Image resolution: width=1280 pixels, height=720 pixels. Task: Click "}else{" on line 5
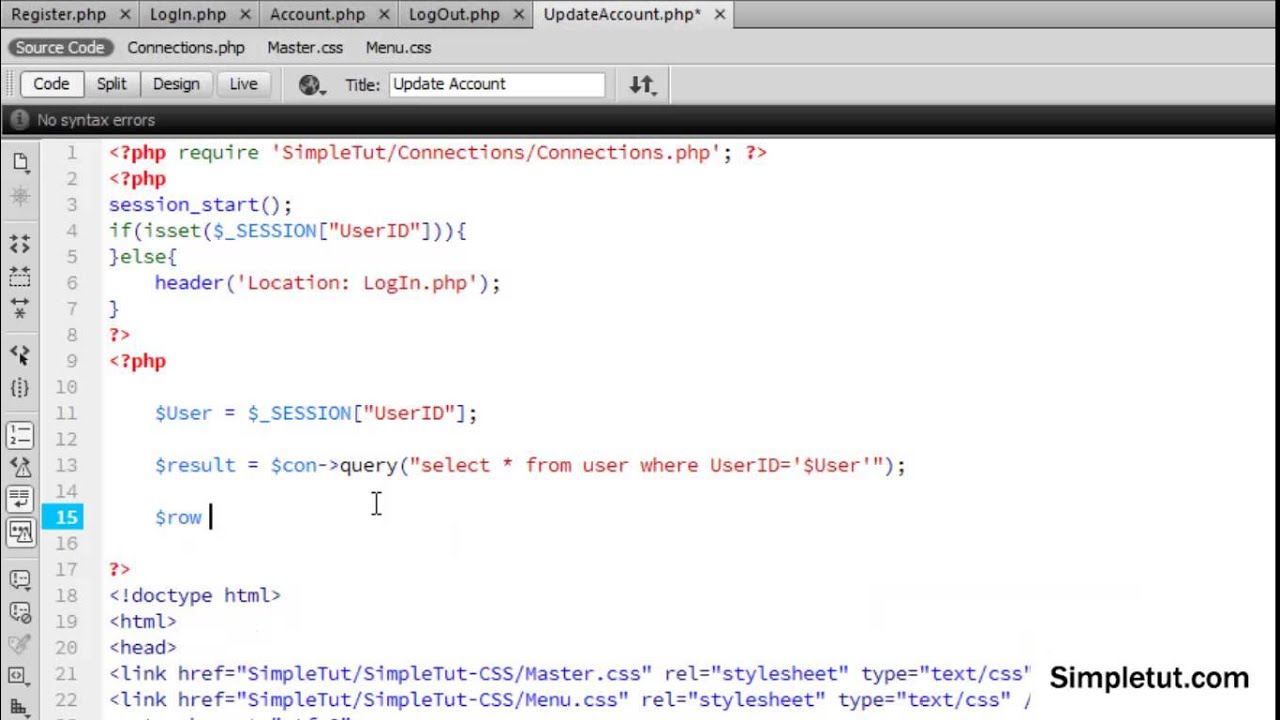(x=143, y=257)
